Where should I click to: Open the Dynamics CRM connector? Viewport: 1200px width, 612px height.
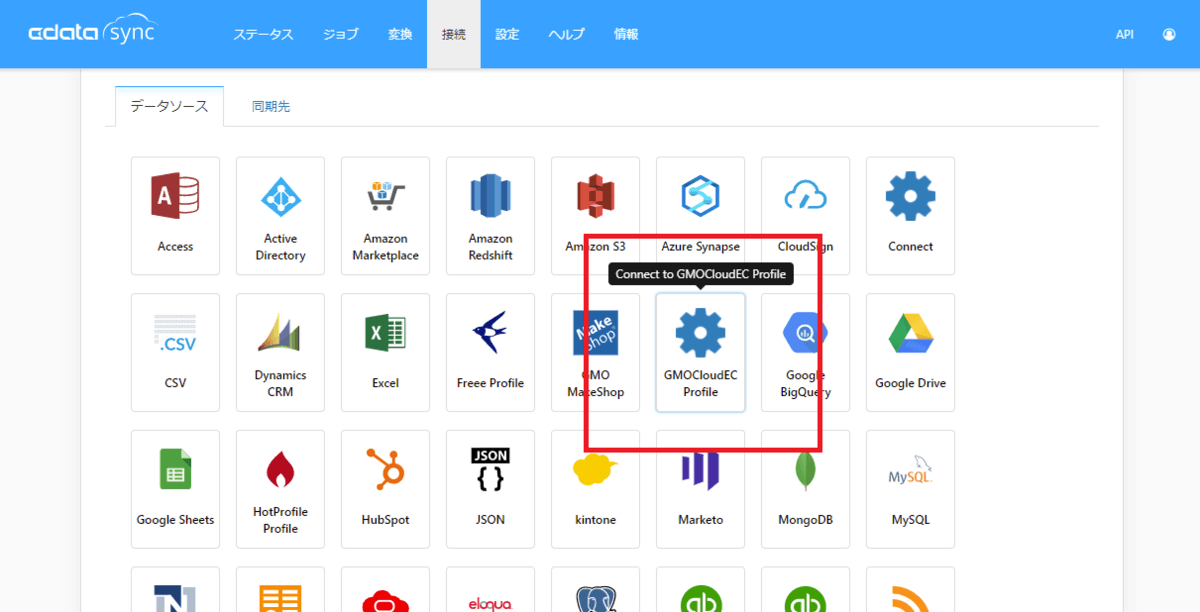point(280,352)
